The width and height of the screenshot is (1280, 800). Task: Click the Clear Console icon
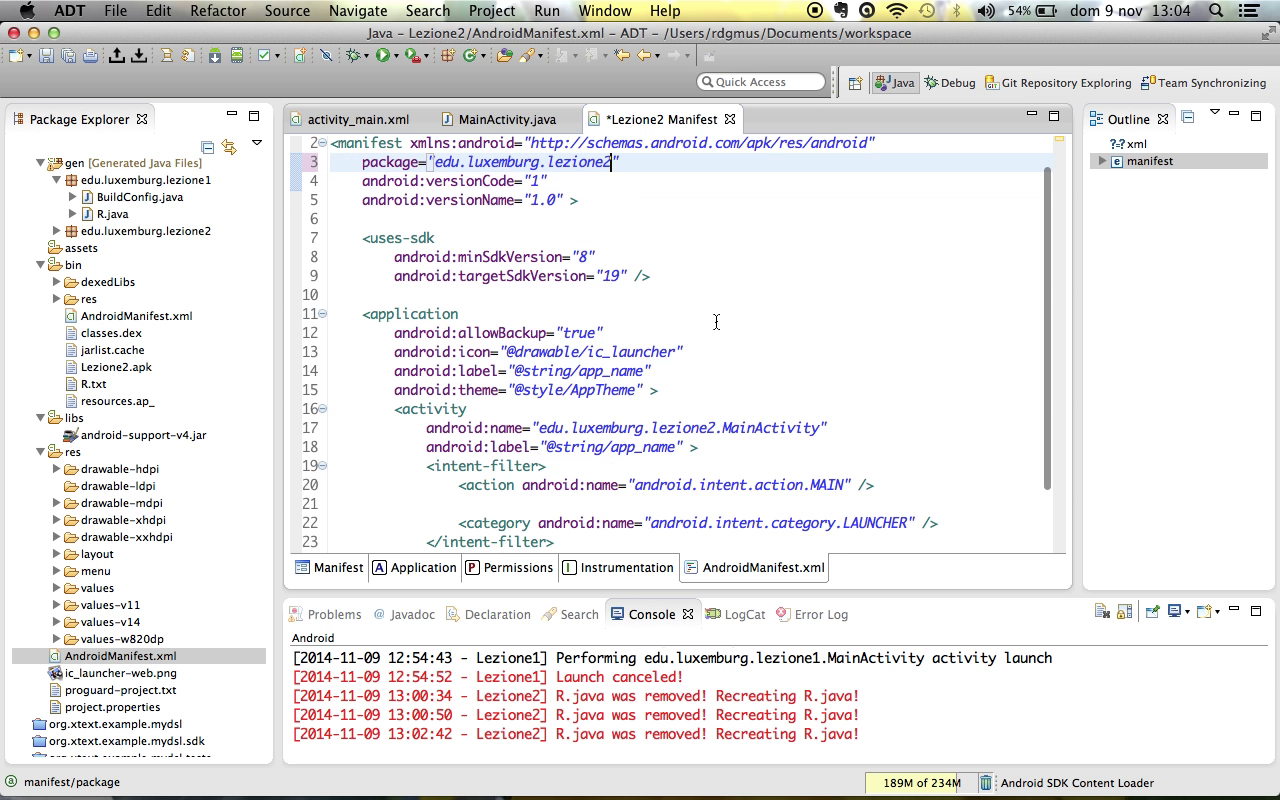click(1102, 611)
